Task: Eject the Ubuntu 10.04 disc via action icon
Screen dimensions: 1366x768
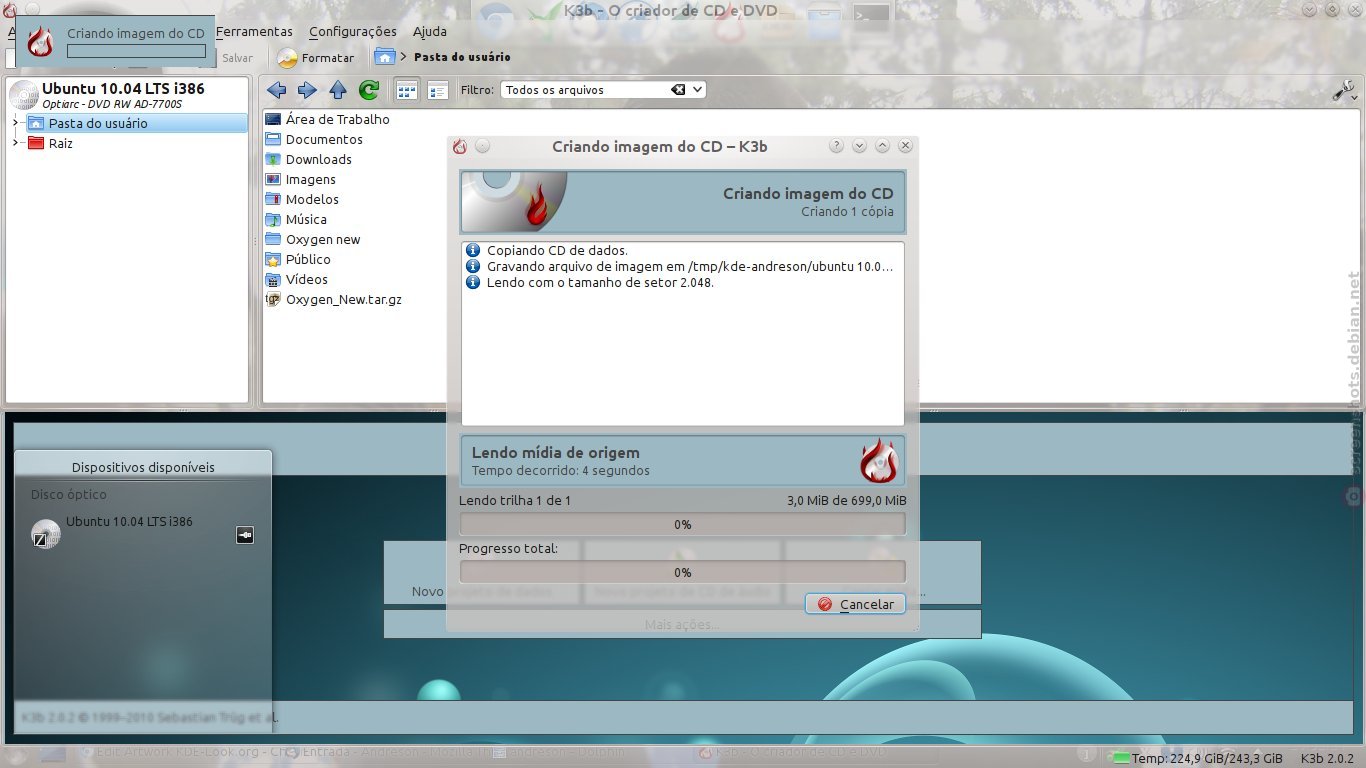Action: pos(245,535)
